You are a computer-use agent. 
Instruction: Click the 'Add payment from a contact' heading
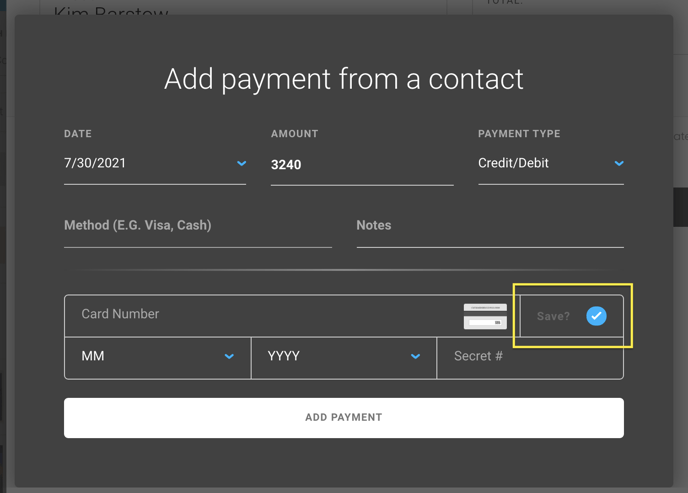click(344, 79)
